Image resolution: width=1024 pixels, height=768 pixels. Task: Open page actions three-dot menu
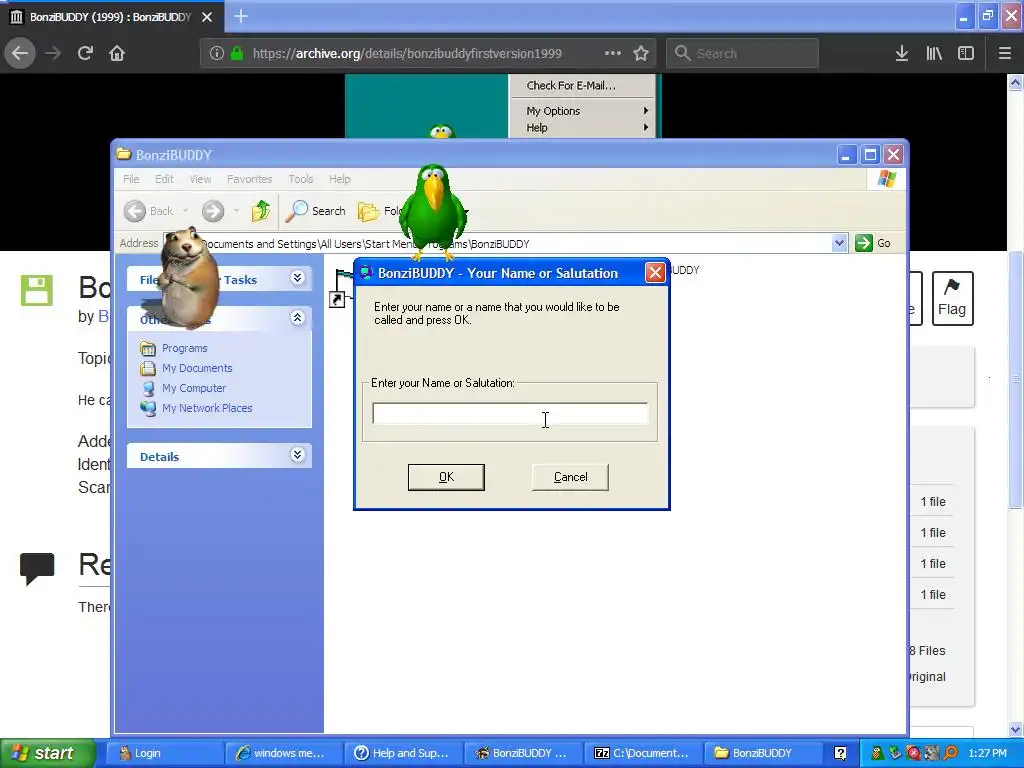(x=613, y=53)
